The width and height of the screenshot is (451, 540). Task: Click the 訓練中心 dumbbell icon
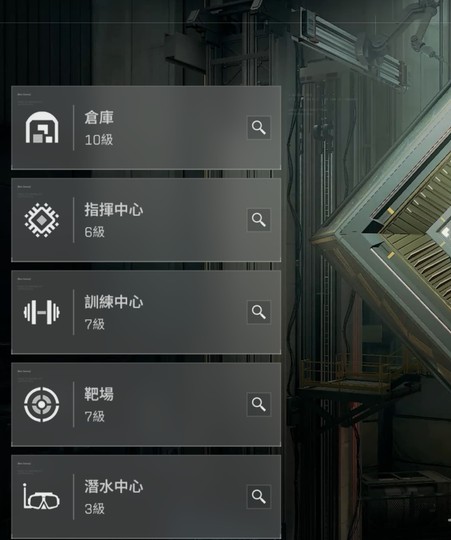[x=42, y=312]
